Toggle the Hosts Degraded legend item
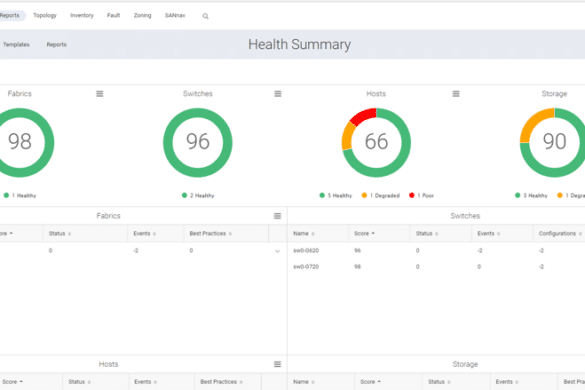 [x=381, y=195]
